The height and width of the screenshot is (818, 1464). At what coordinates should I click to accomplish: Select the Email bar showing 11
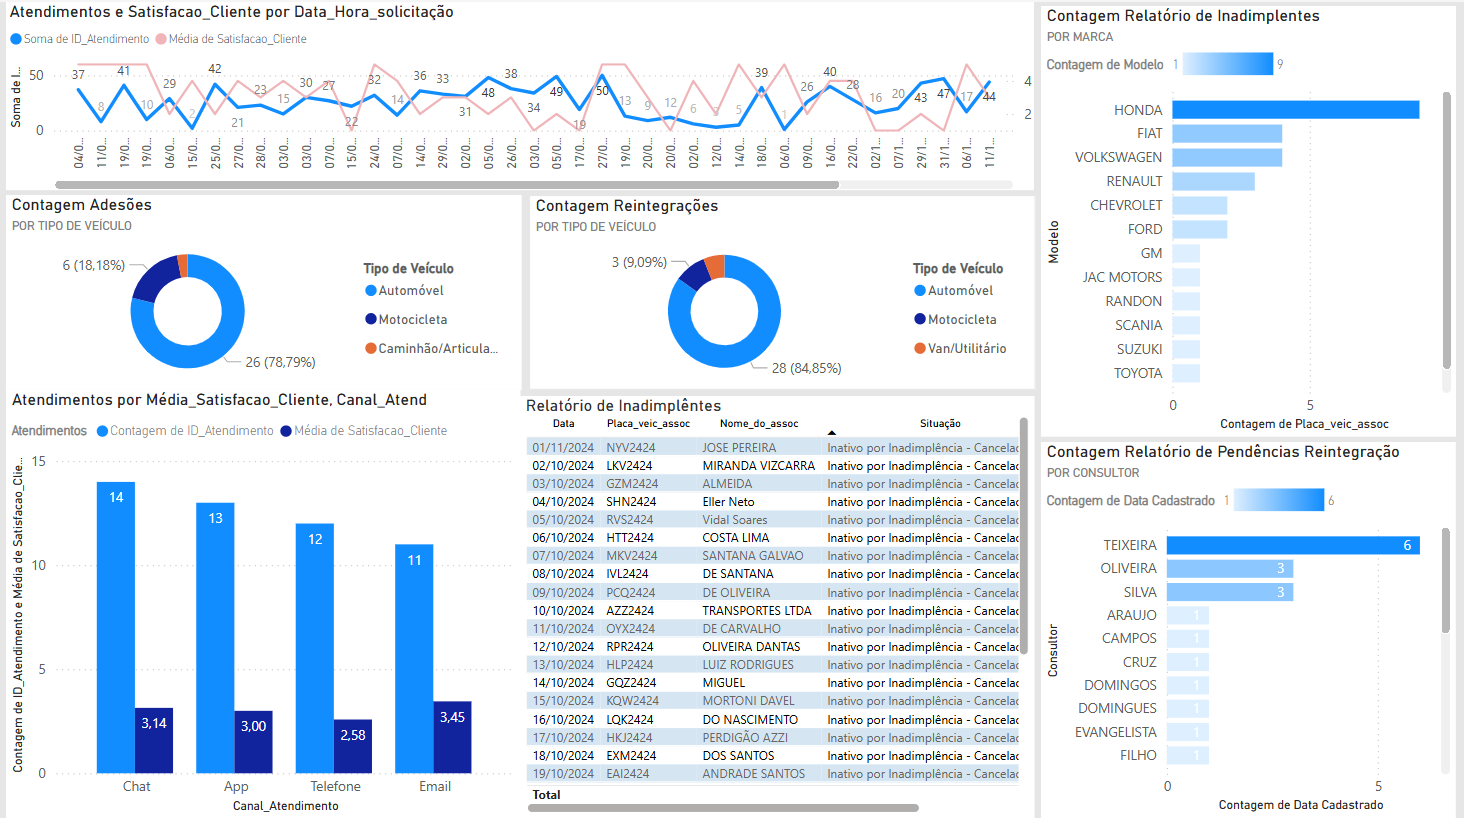[414, 659]
